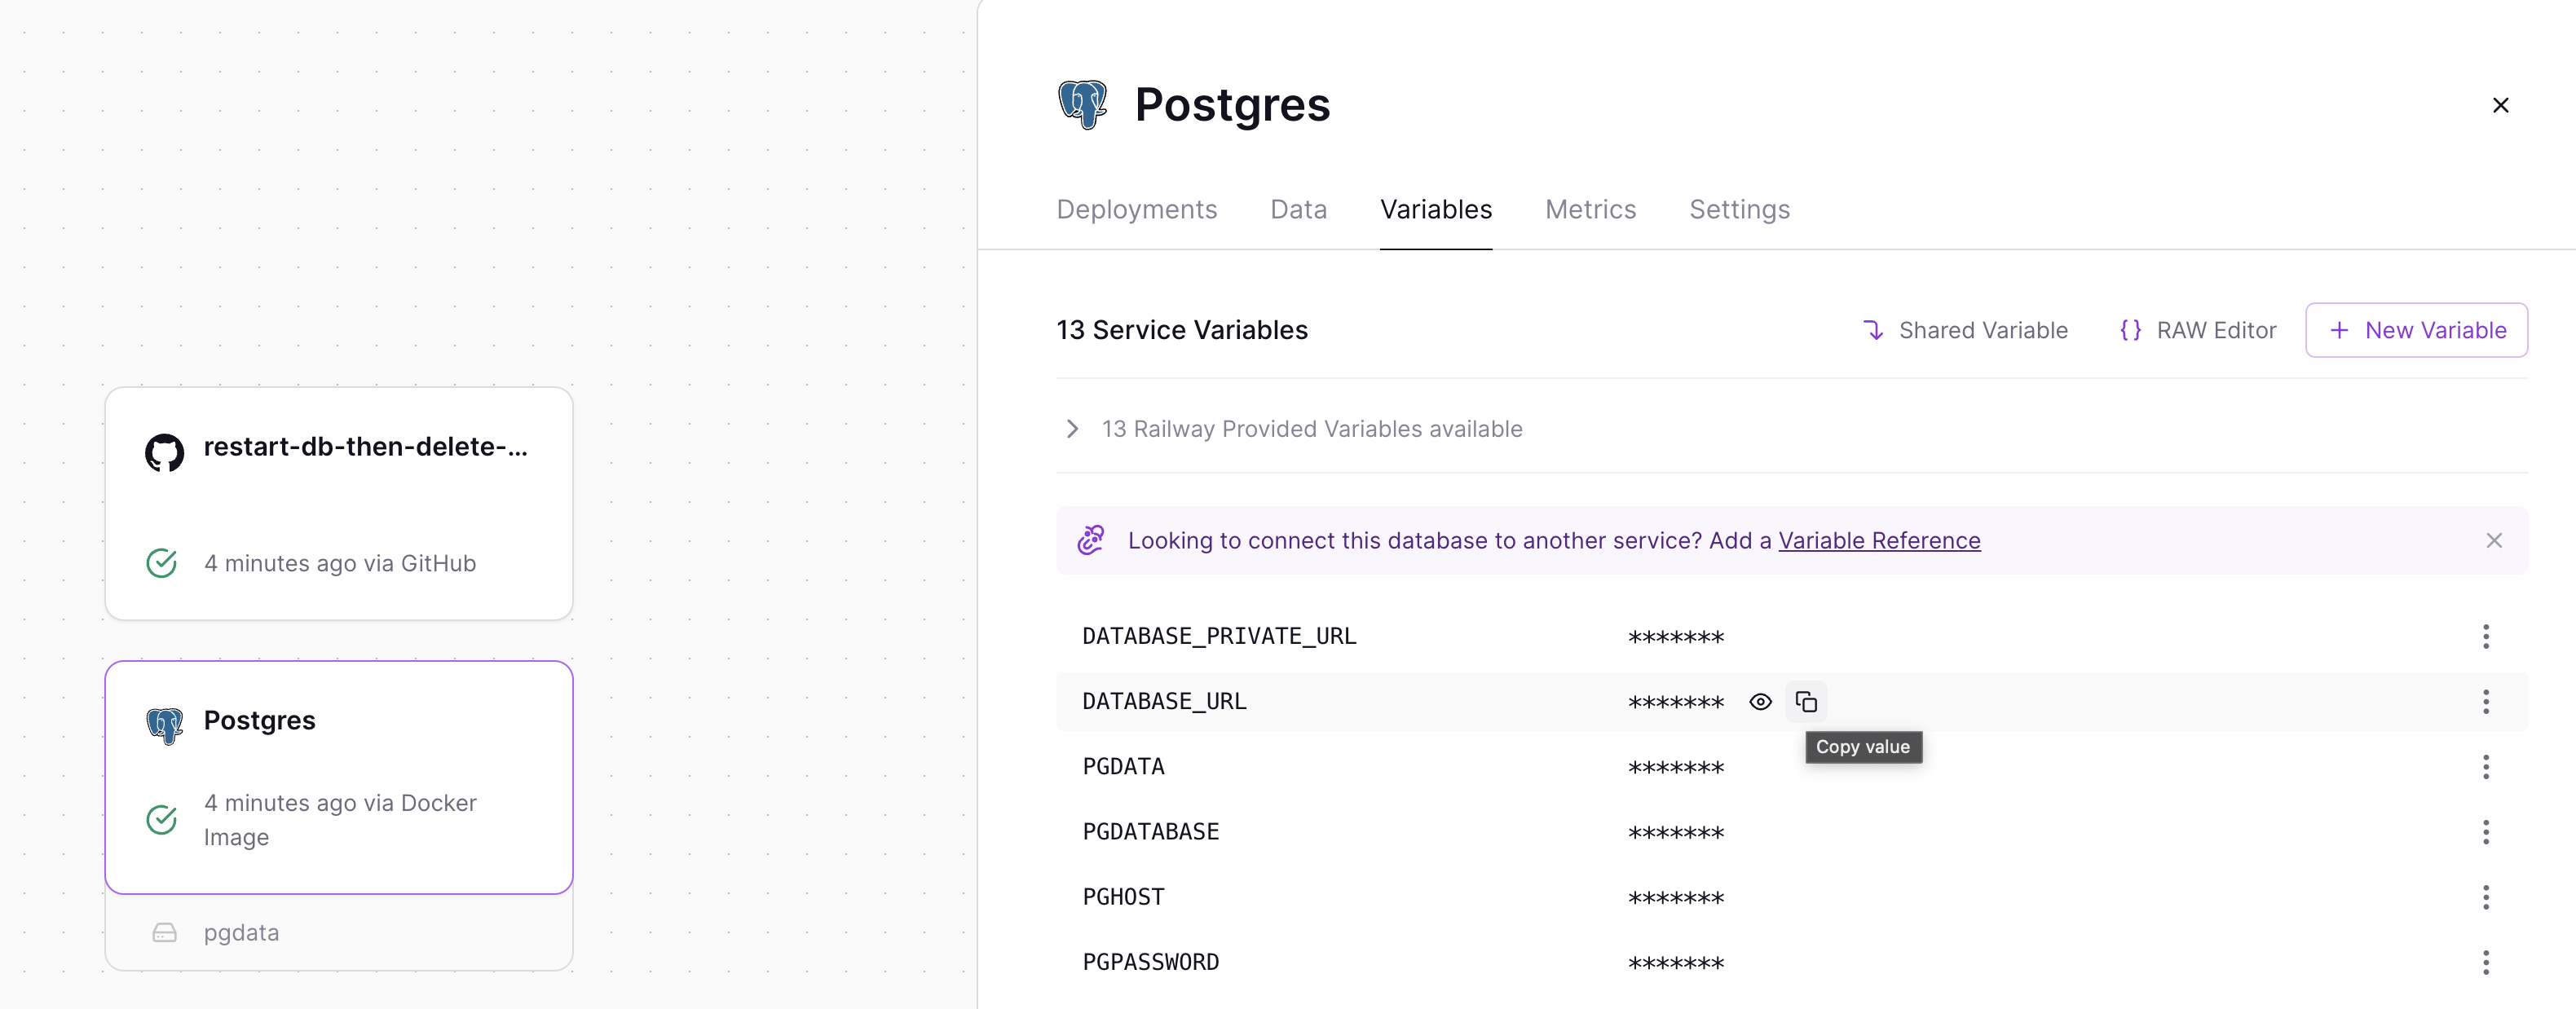Image resolution: width=2576 pixels, height=1009 pixels.
Task: Toggle visibility of DATABASE_URL value
Action: [x=1761, y=702]
